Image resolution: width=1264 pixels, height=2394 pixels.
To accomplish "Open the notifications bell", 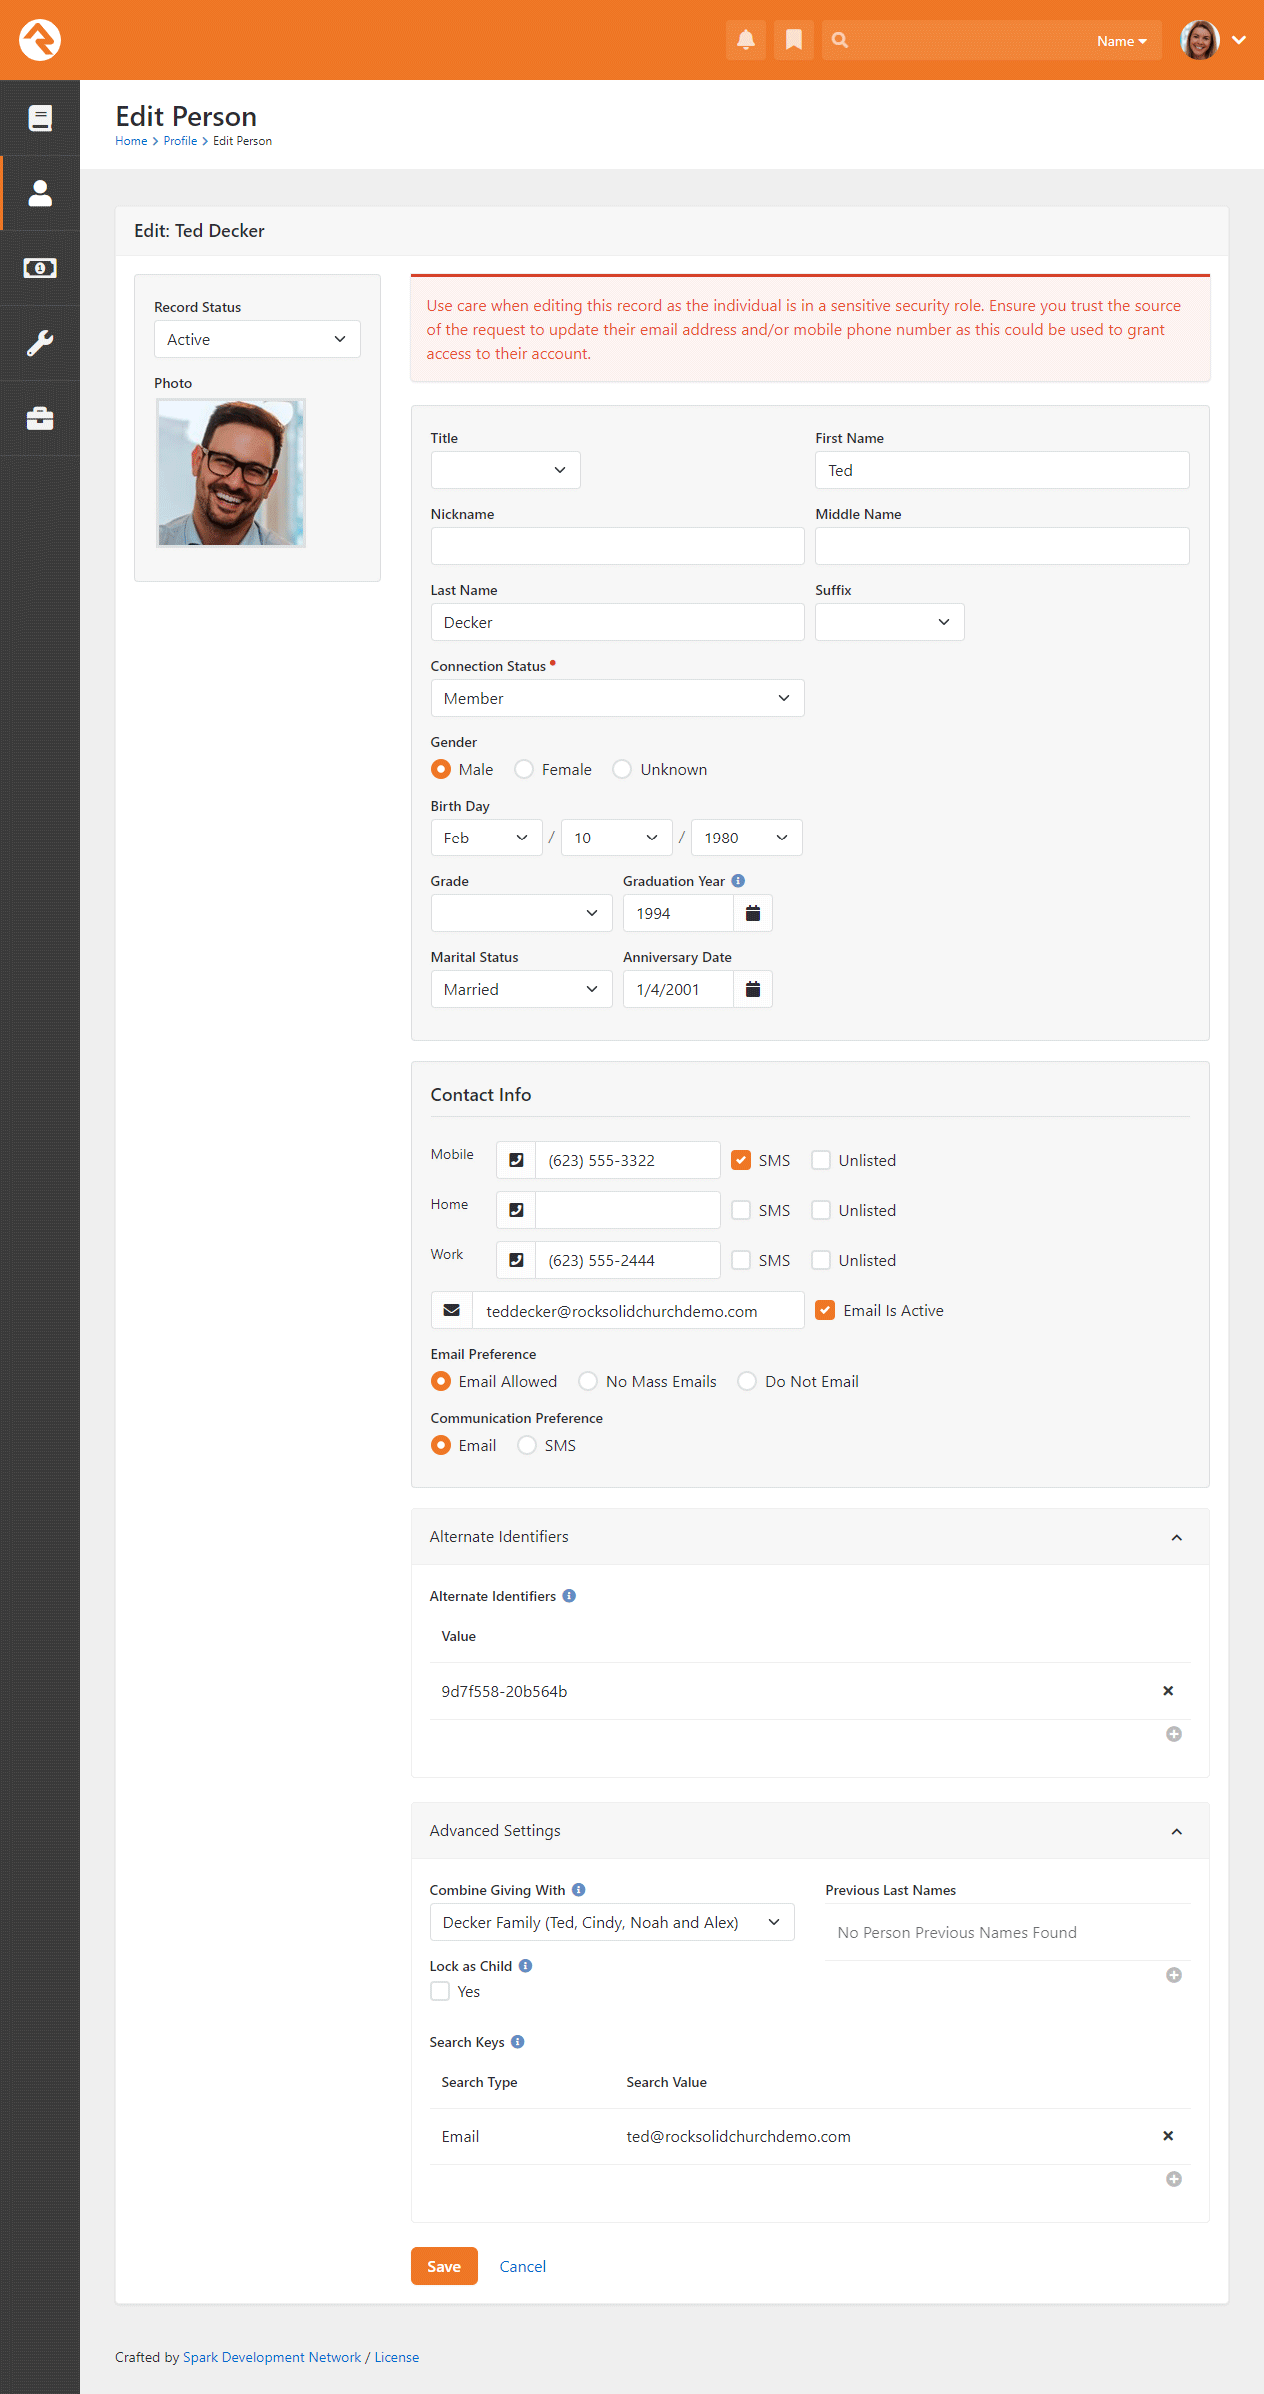I will pyautogui.click(x=746, y=40).
